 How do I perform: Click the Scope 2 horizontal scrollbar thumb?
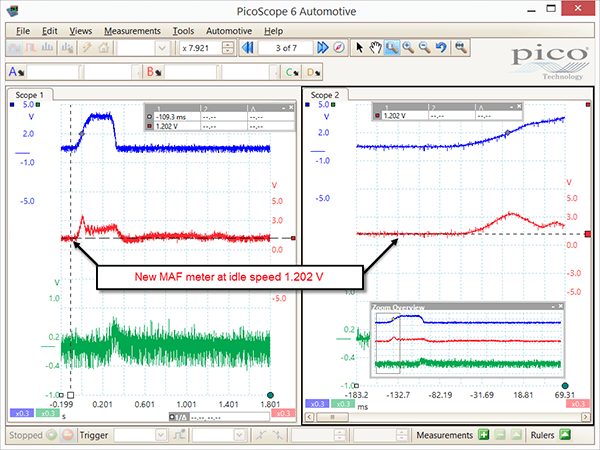click(332, 417)
